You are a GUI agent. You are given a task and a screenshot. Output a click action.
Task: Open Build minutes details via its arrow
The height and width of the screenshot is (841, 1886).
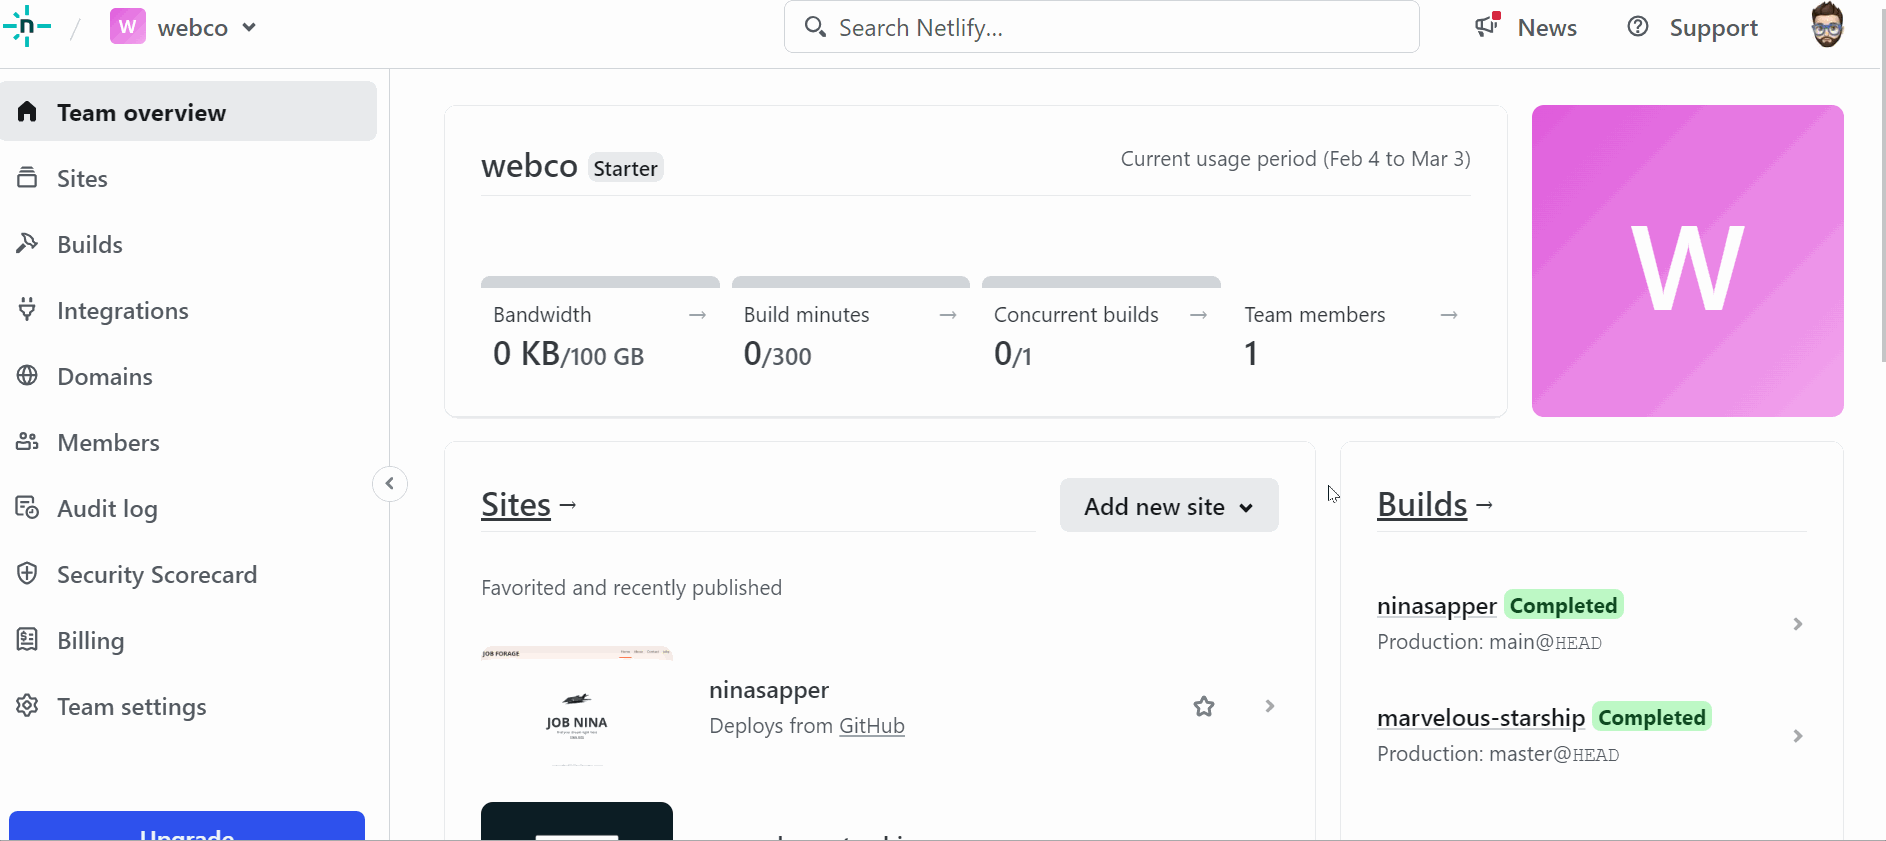click(x=948, y=315)
